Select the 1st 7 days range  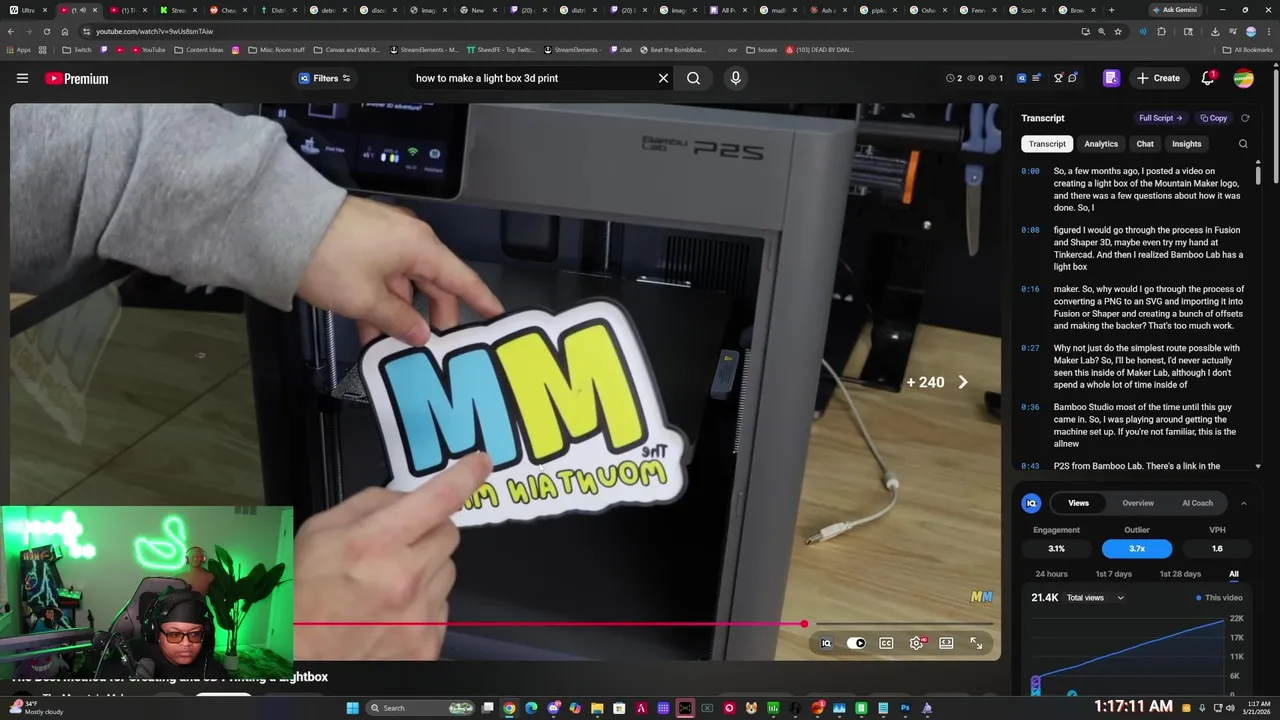point(1113,574)
